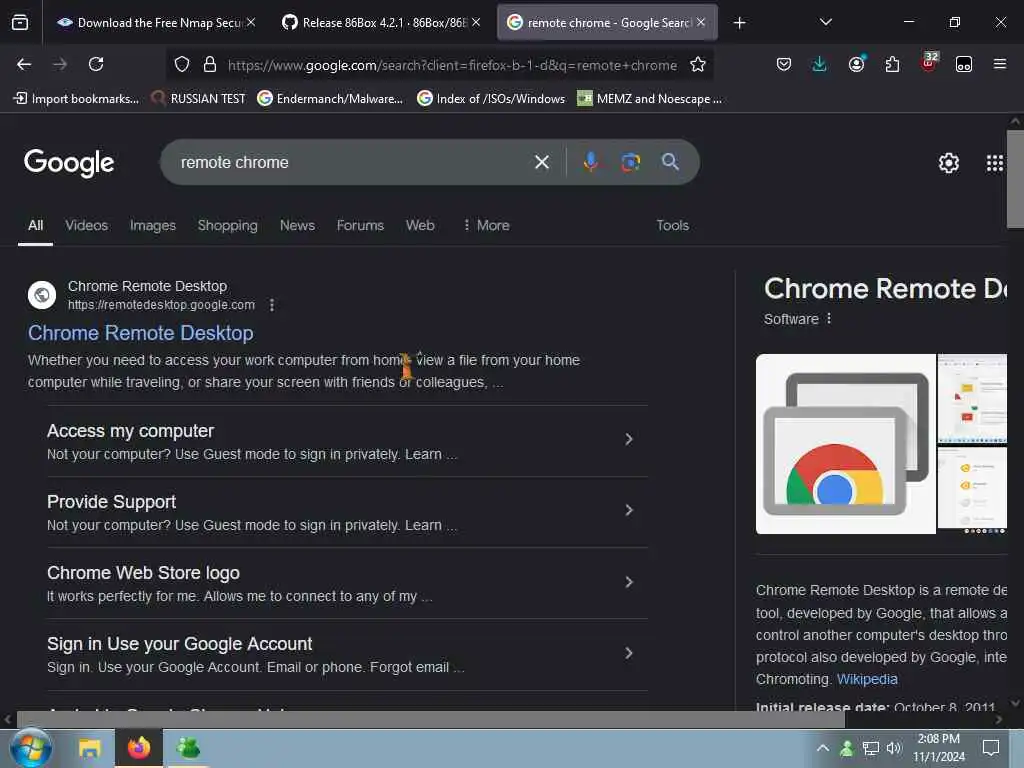This screenshot has height=768, width=1024.
Task: Open the notification action center
Action: pyautogui.click(x=991, y=748)
